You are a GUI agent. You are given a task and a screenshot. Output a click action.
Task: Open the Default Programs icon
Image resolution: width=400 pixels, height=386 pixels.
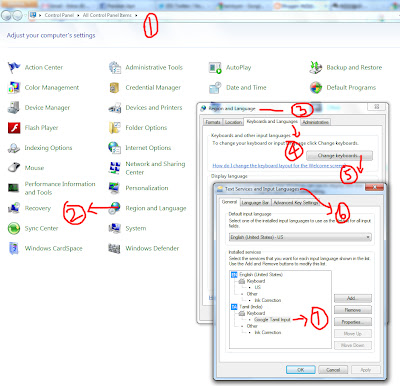(x=316, y=88)
